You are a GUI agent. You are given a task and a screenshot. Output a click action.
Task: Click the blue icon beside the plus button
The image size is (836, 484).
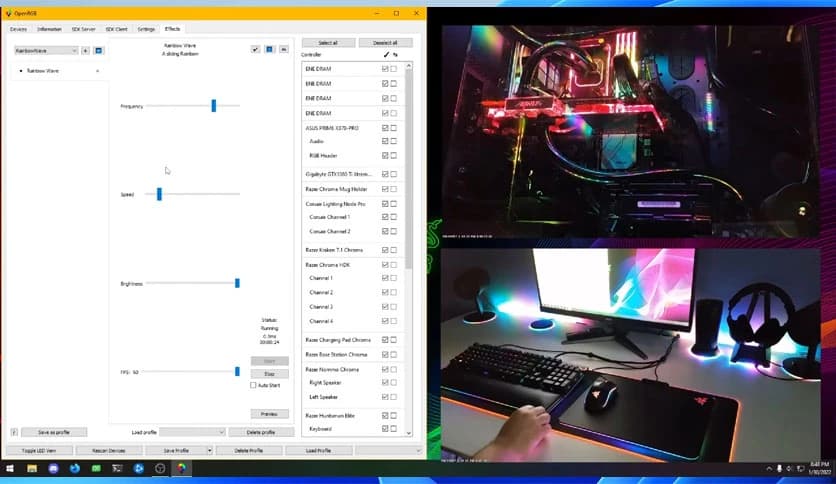(x=98, y=51)
